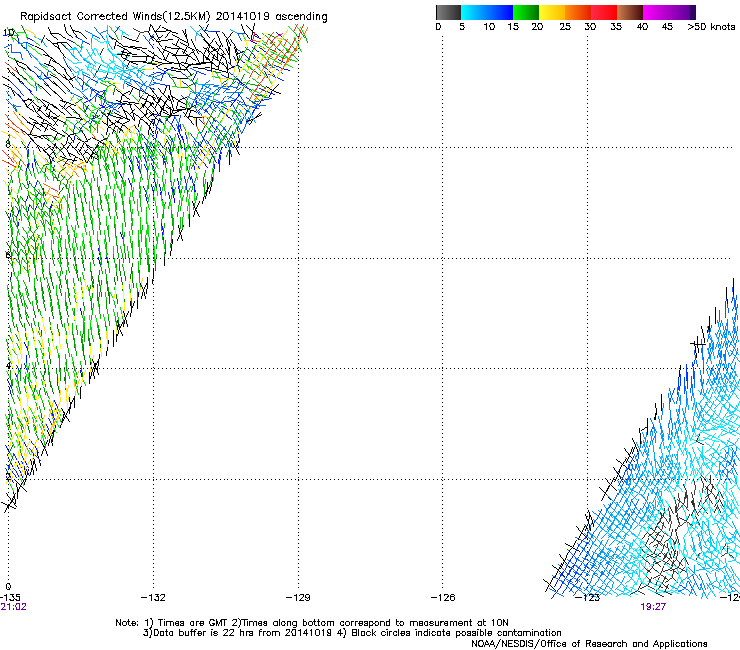Select the yellow 20-25 knots color band
Screen dimensions: 740x650
552,12
